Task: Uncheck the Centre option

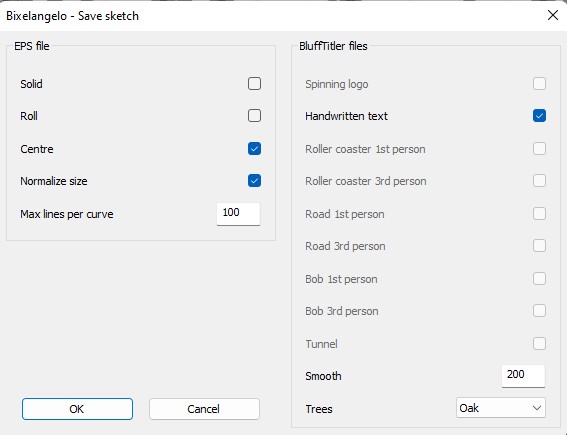Action: [254, 149]
